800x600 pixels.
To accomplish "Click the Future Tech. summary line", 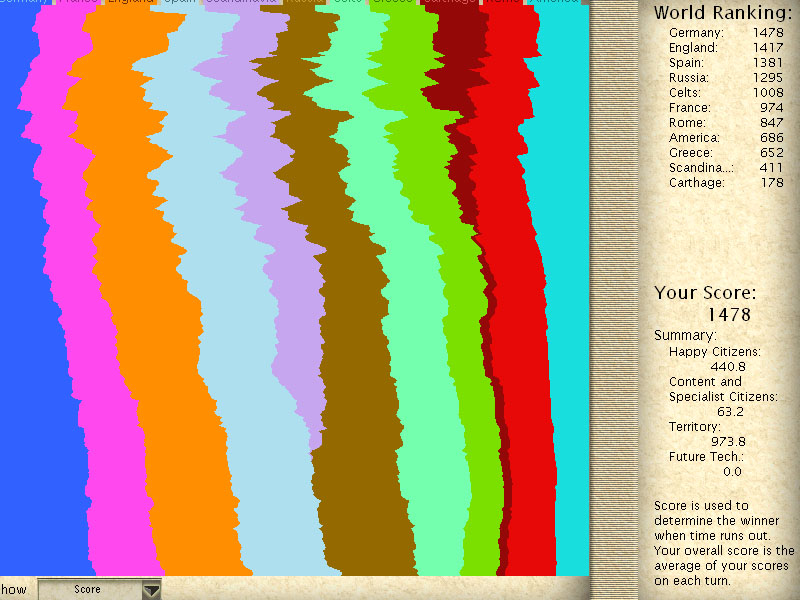I will (705, 457).
